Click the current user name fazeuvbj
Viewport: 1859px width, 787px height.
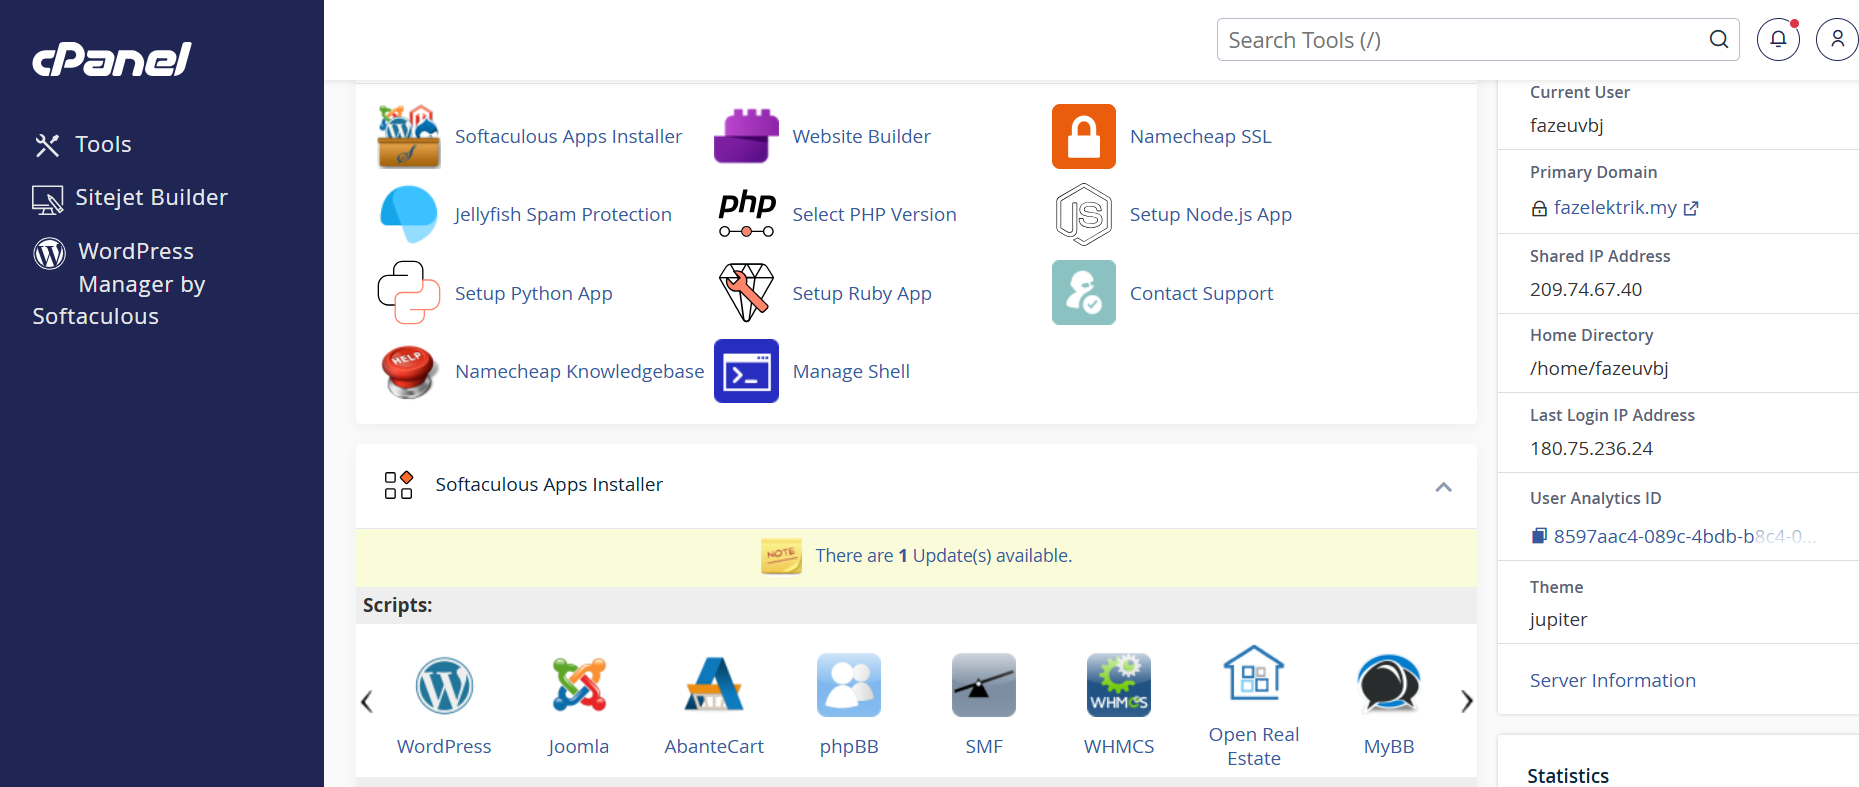coord(1567,126)
